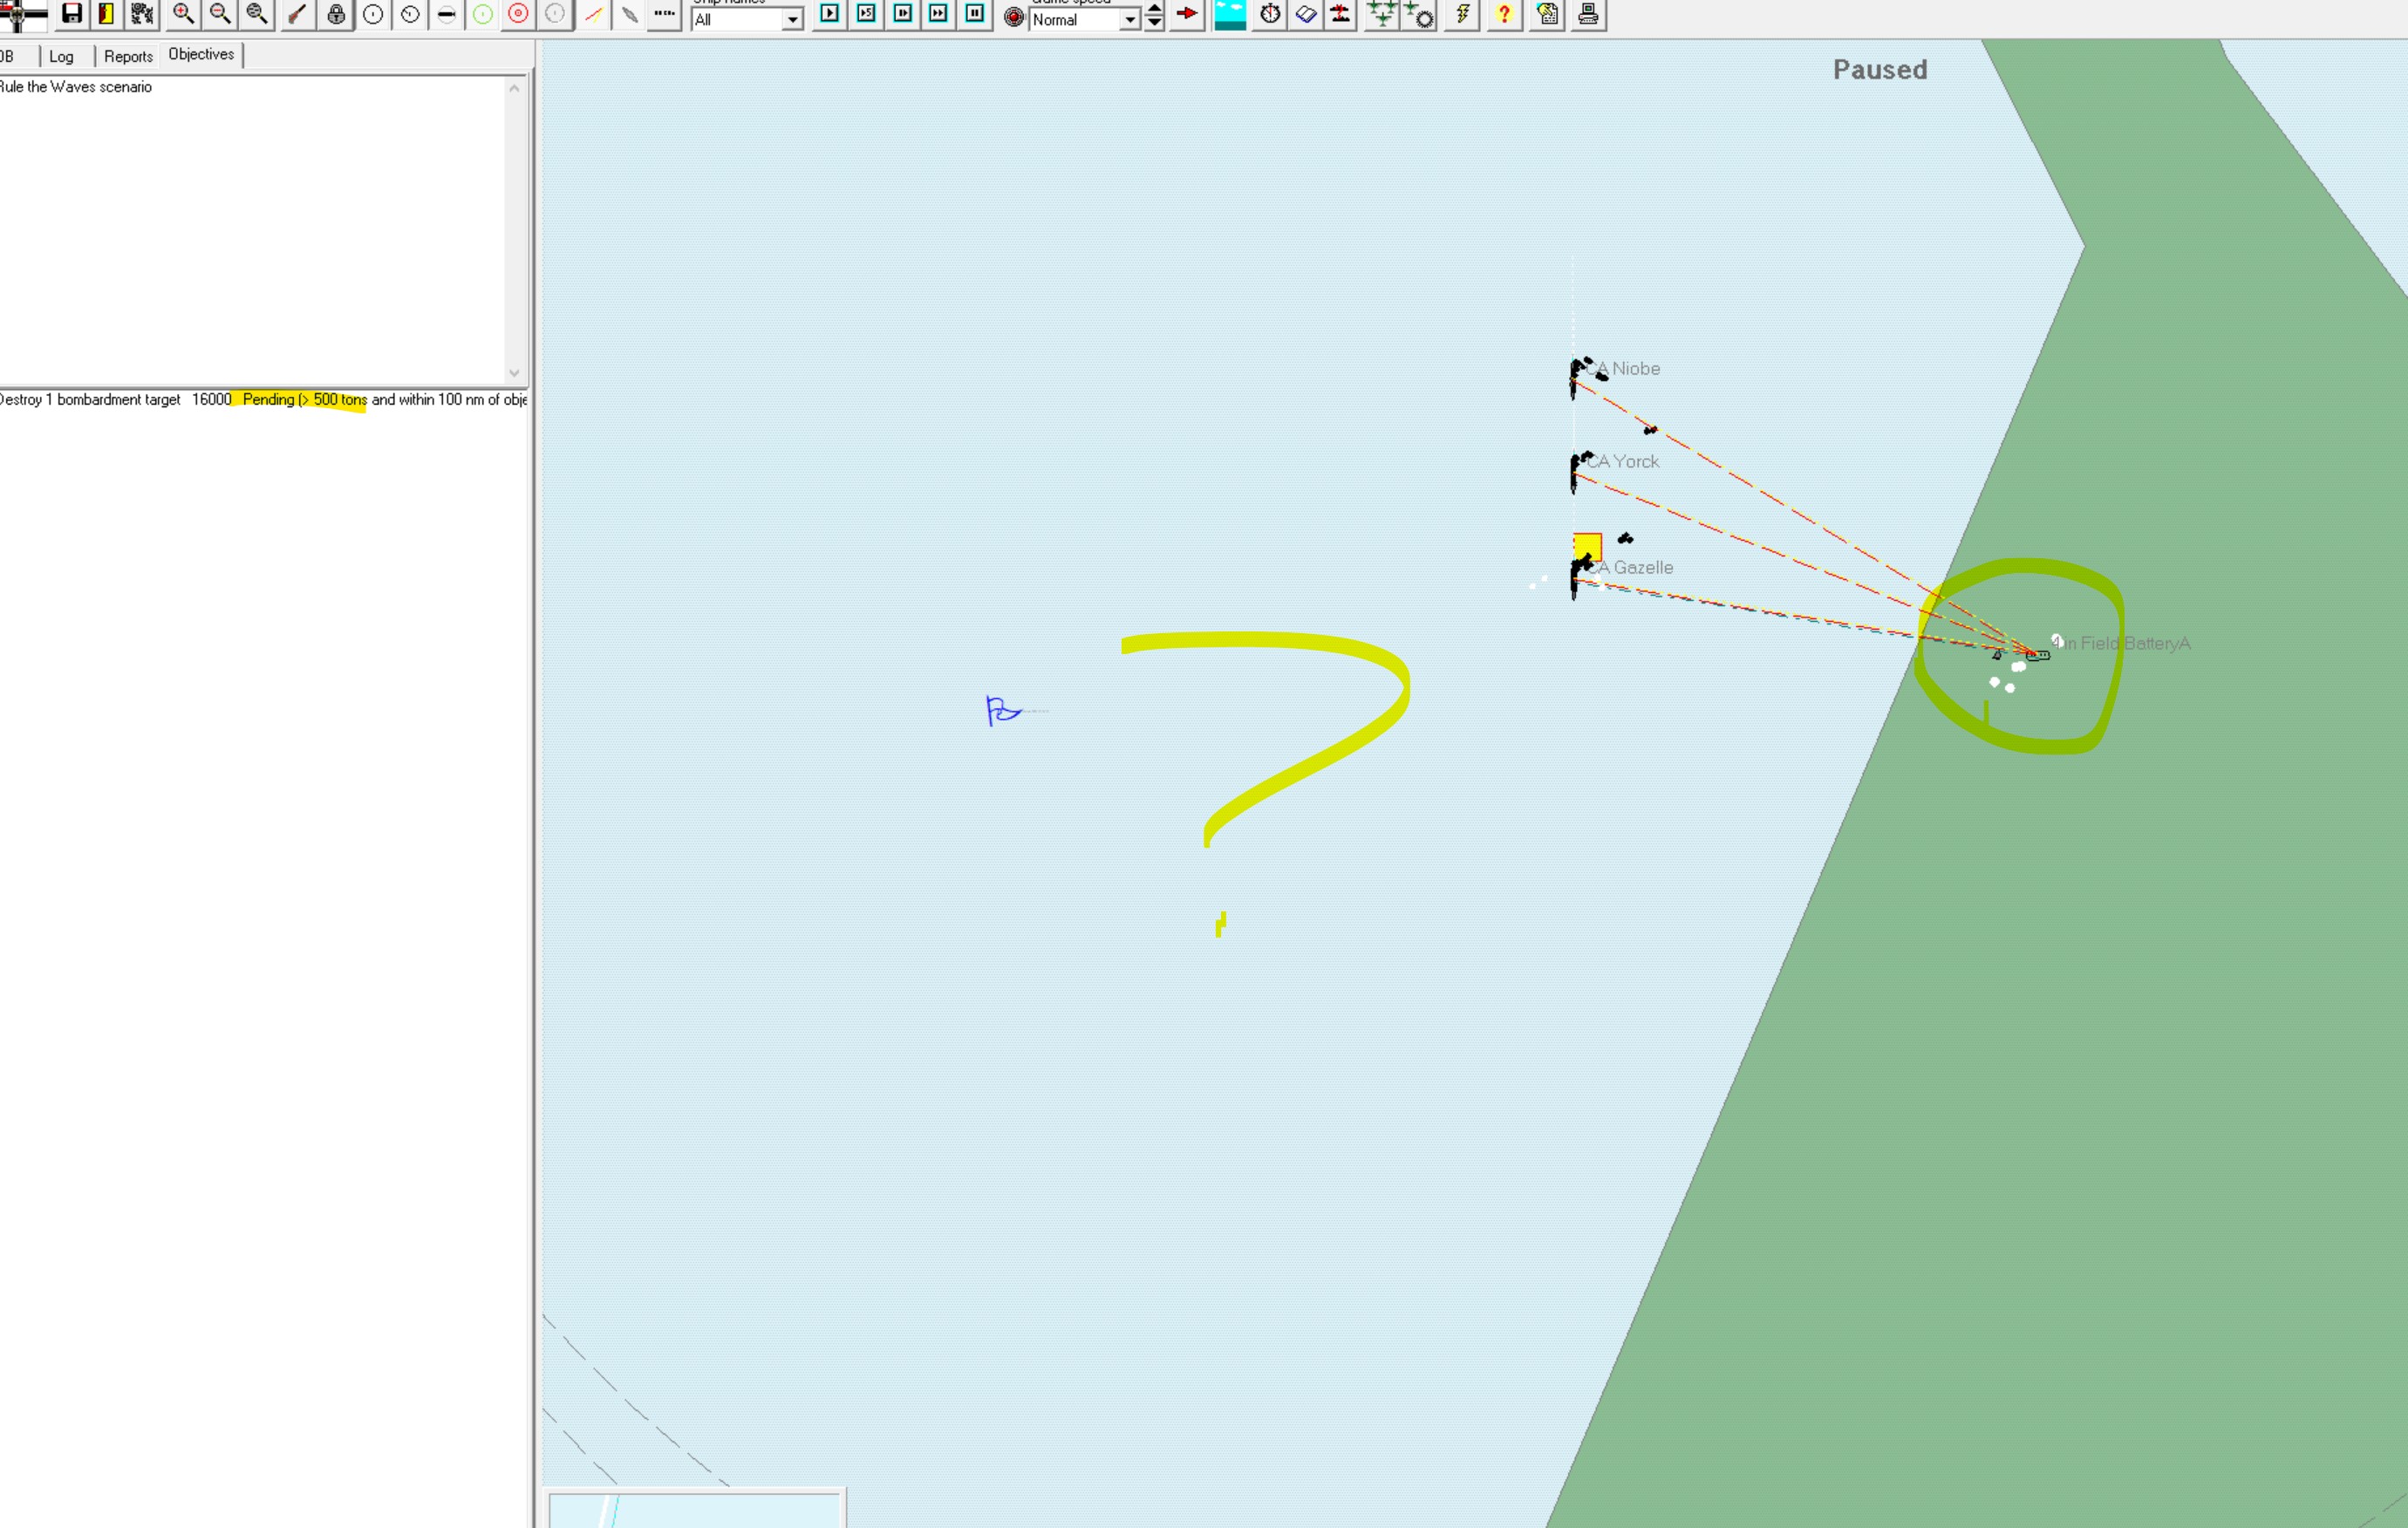The width and height of the screenshot is (2408, 1528).
Task: Click the sky and sea weather icon
Action: (1230, 14)
